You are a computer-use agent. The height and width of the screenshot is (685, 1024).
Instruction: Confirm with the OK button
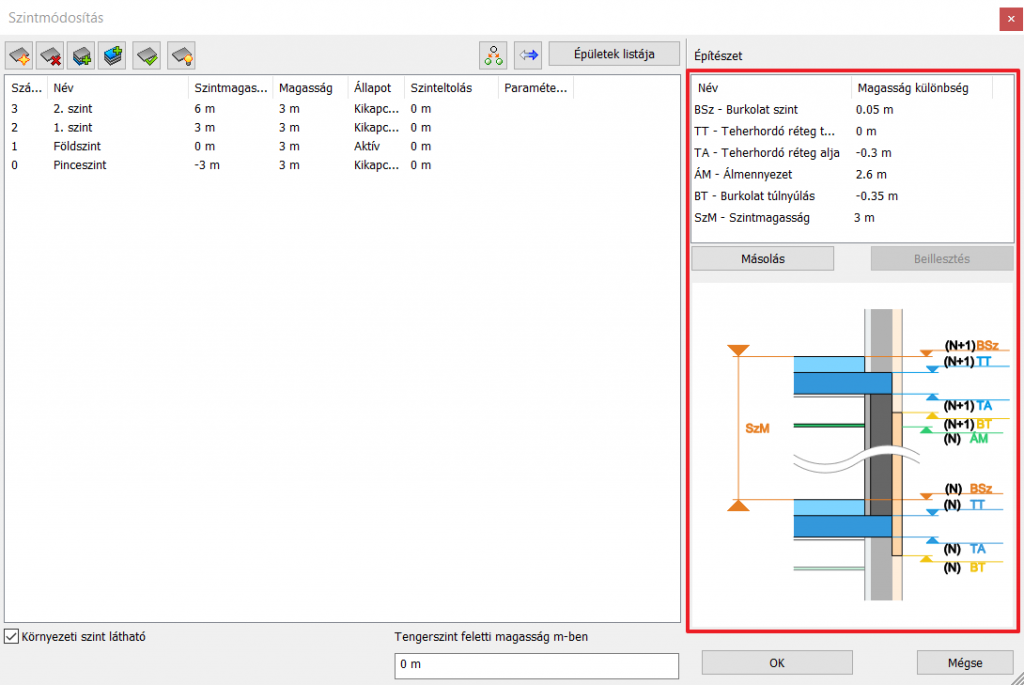coord(776,663)
